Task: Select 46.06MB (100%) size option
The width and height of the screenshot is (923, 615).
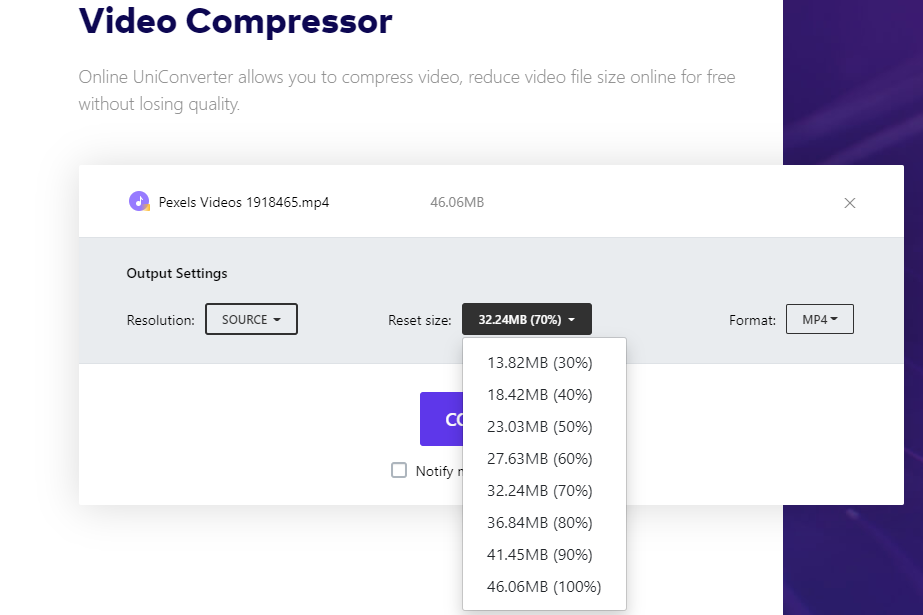Action: click(544, 587)
